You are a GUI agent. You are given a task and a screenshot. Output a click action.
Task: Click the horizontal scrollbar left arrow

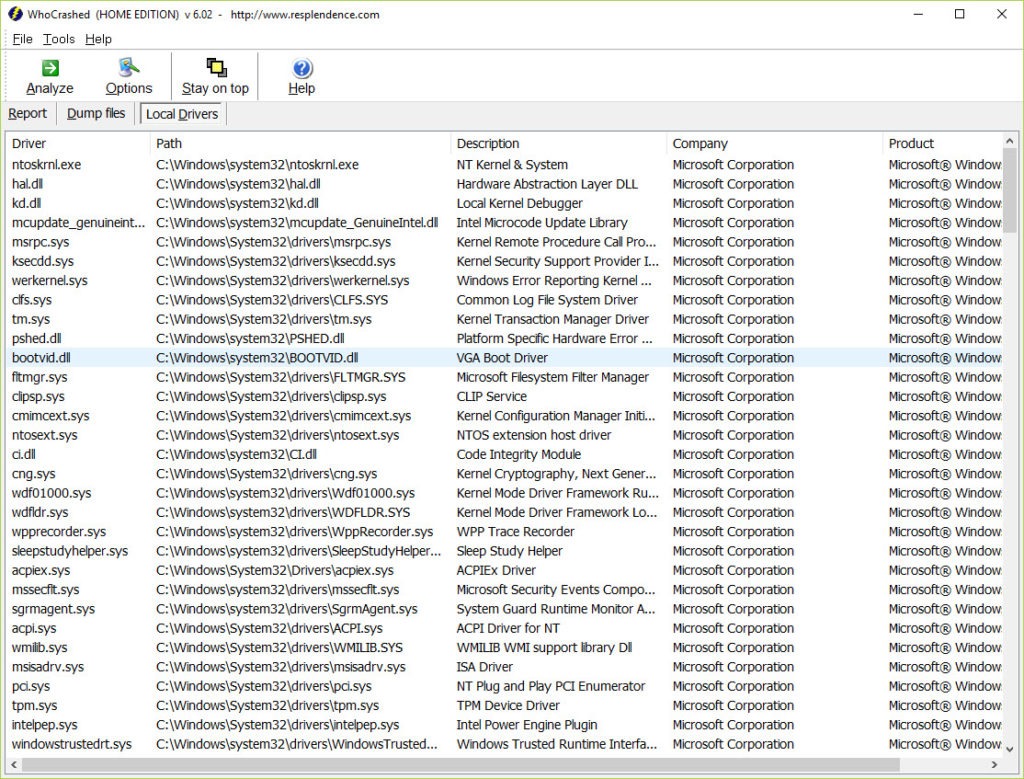coord(14,764)
